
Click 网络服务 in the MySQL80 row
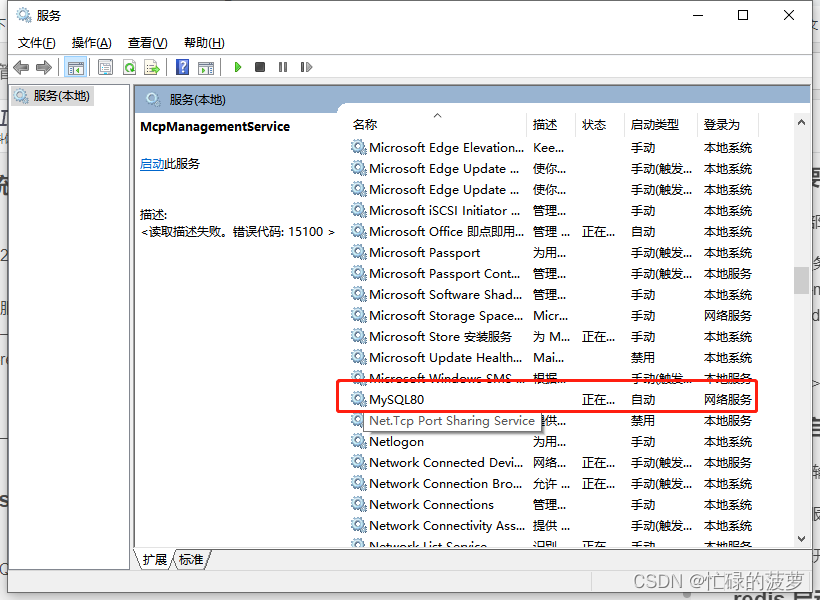tap(727, 399)
